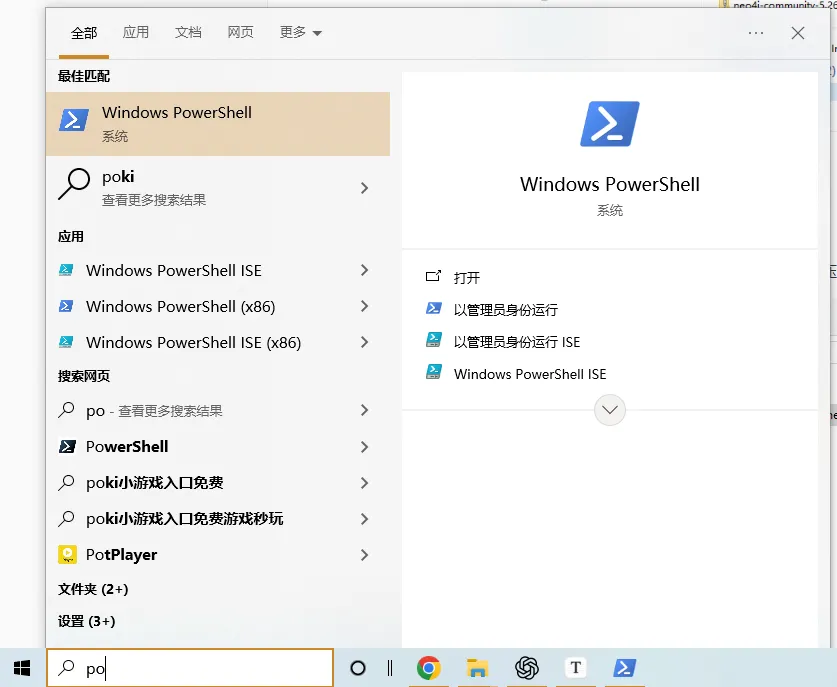Choose Windows PowerShell ISE action in preview
The height and width of the screenshot is (687, 837).
(530, 374)
